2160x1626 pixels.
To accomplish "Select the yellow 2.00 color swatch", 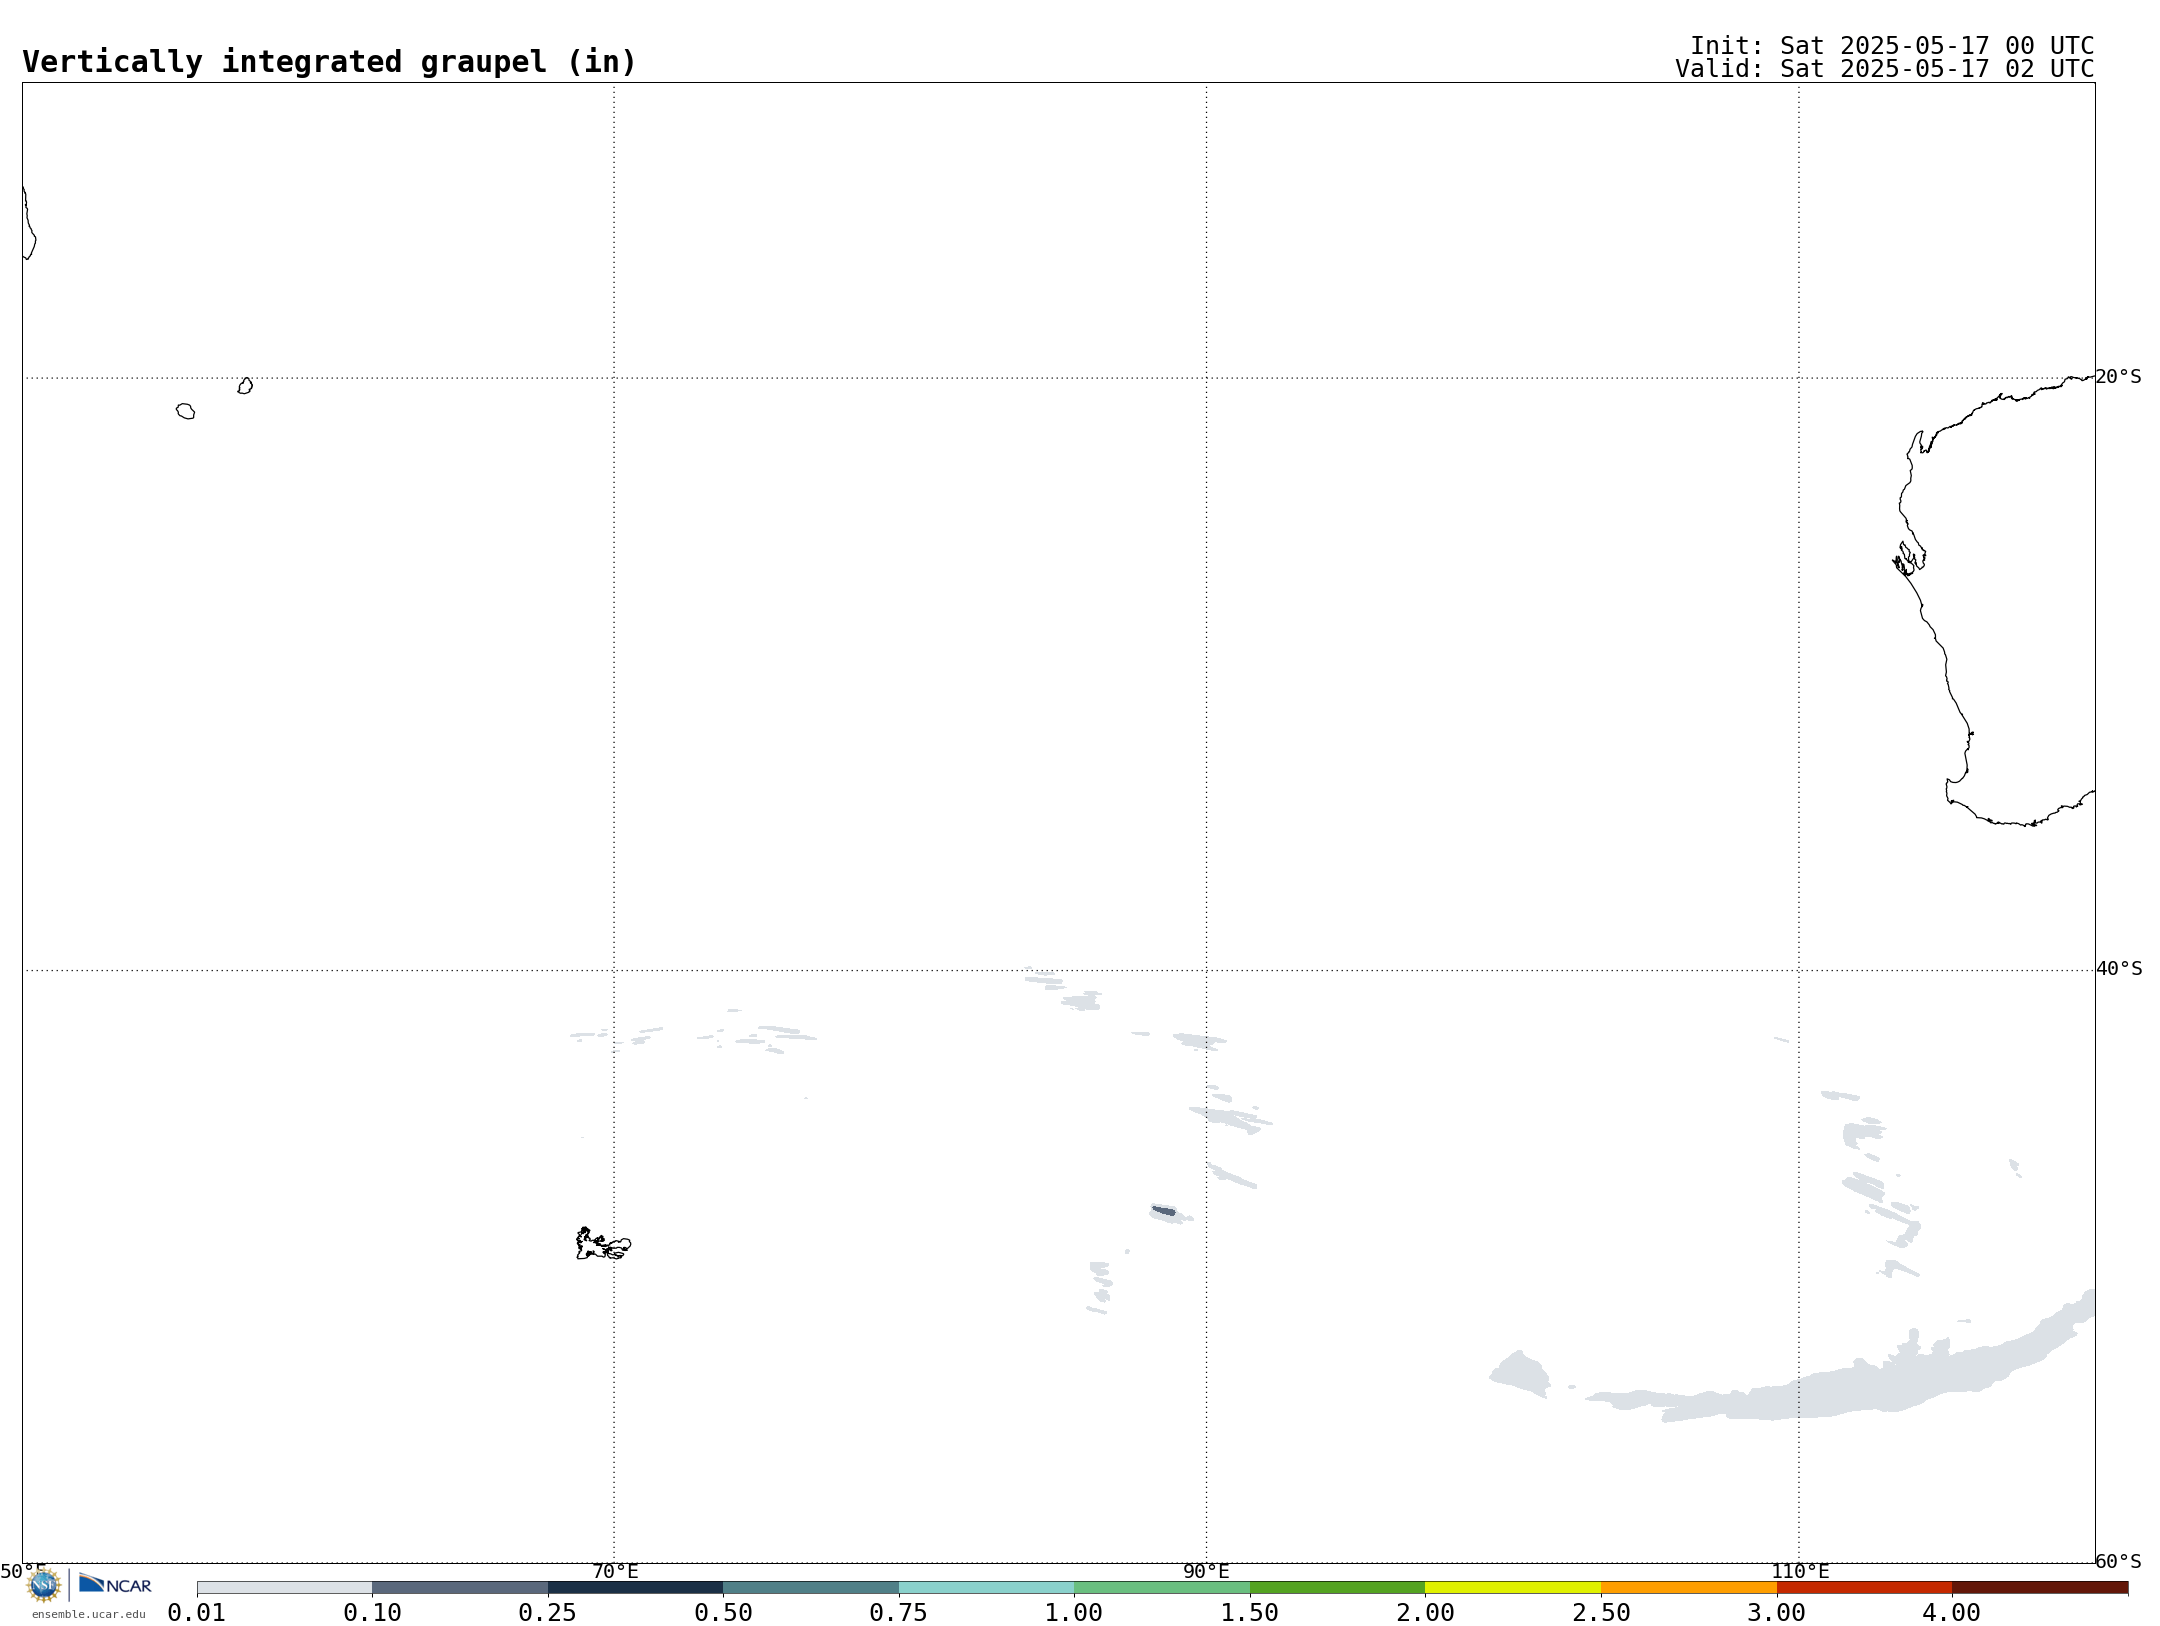I will point(1513,1587).
